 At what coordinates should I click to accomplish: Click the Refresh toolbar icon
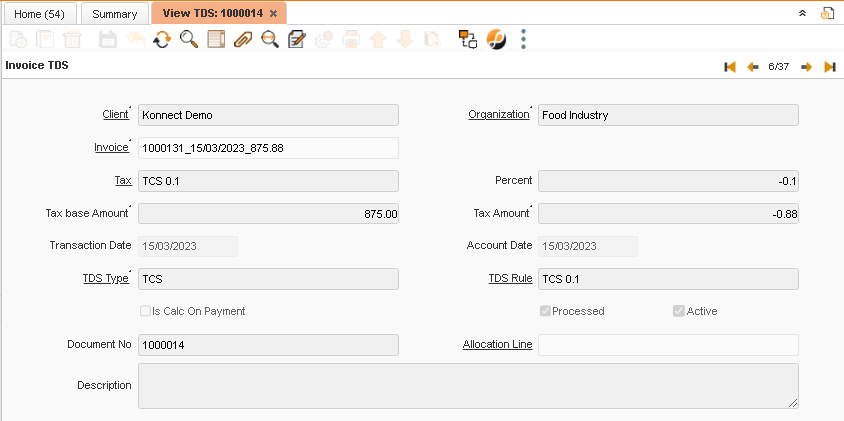[162, 40]
